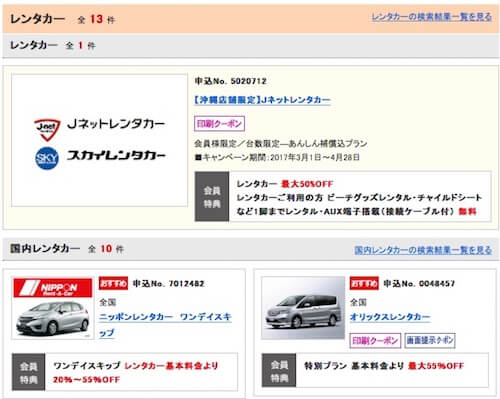Click the 特別プラン 基本料金より text
The height and width of the screenshot is (399, 500).
coord(354,366)
